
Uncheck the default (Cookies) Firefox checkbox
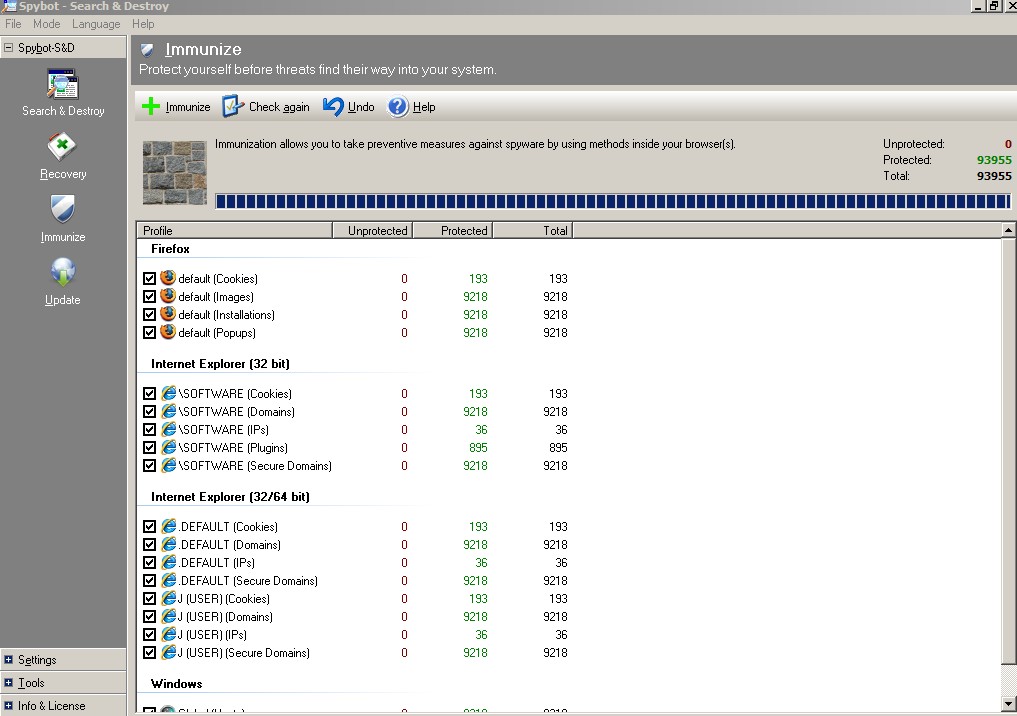click(x=149, y=278)
